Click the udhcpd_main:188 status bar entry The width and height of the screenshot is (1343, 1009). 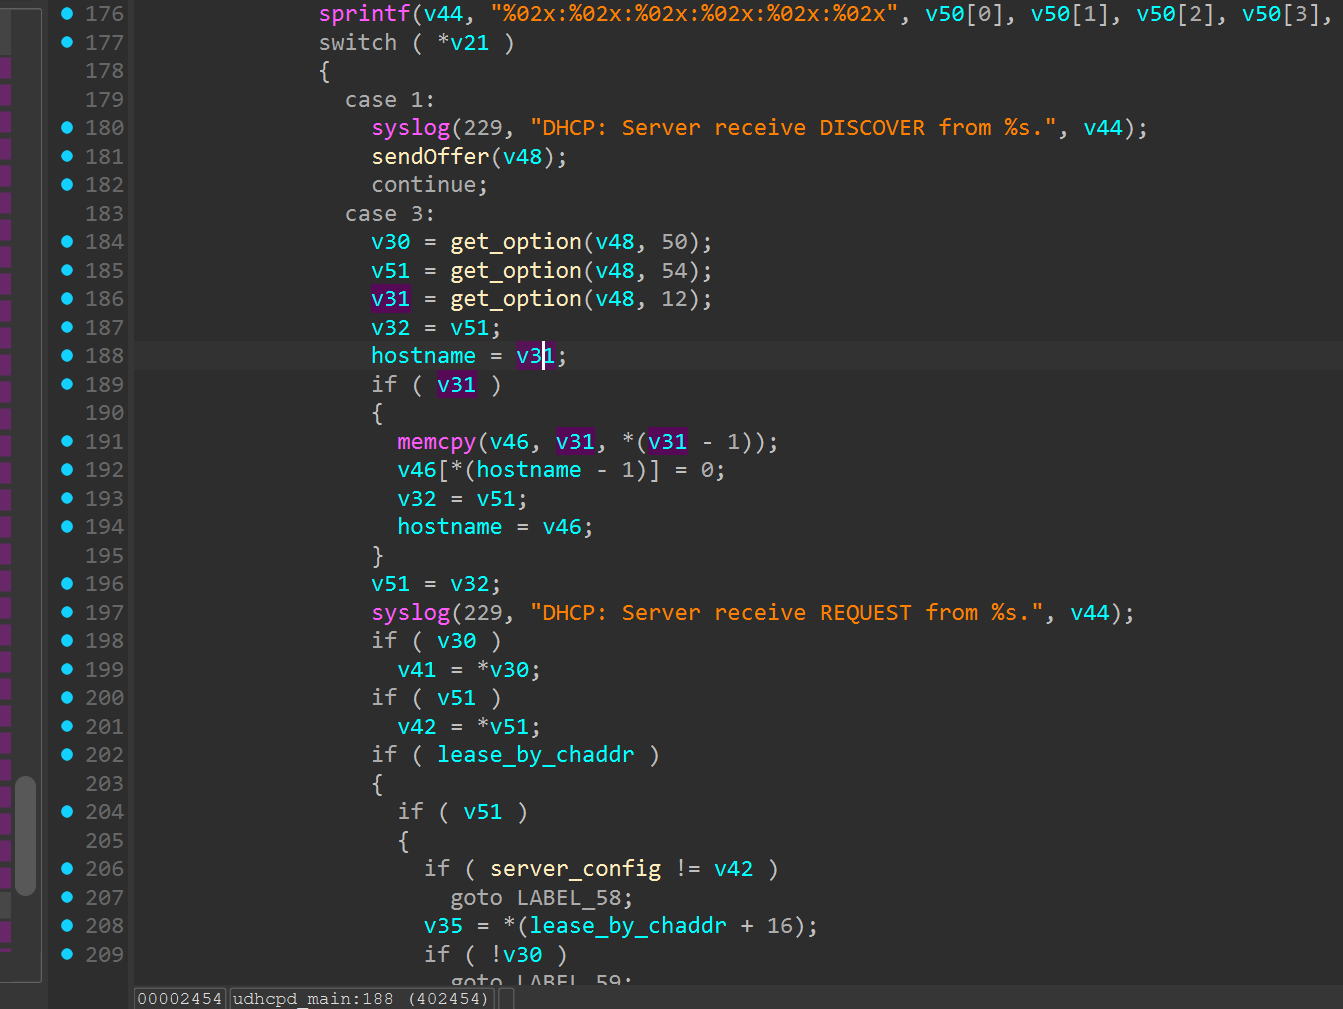coord(361,999)
